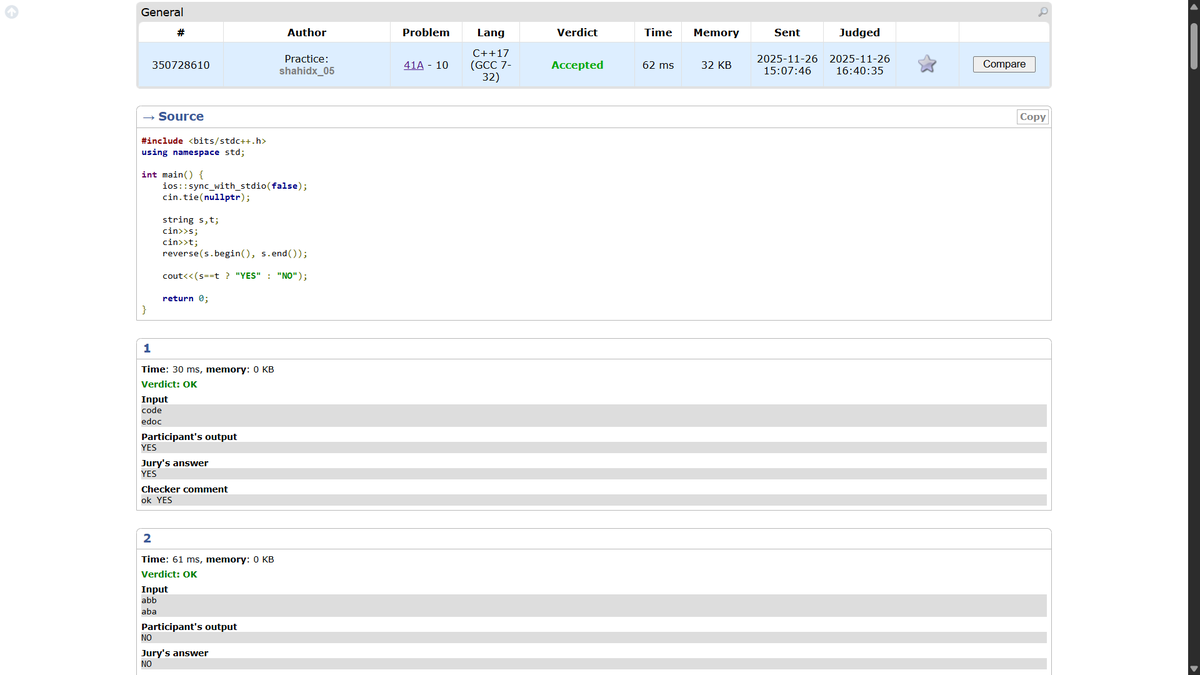The image size is (1200, 675).
Task: Click test 1 heading number
Action: tap(147, 348)
